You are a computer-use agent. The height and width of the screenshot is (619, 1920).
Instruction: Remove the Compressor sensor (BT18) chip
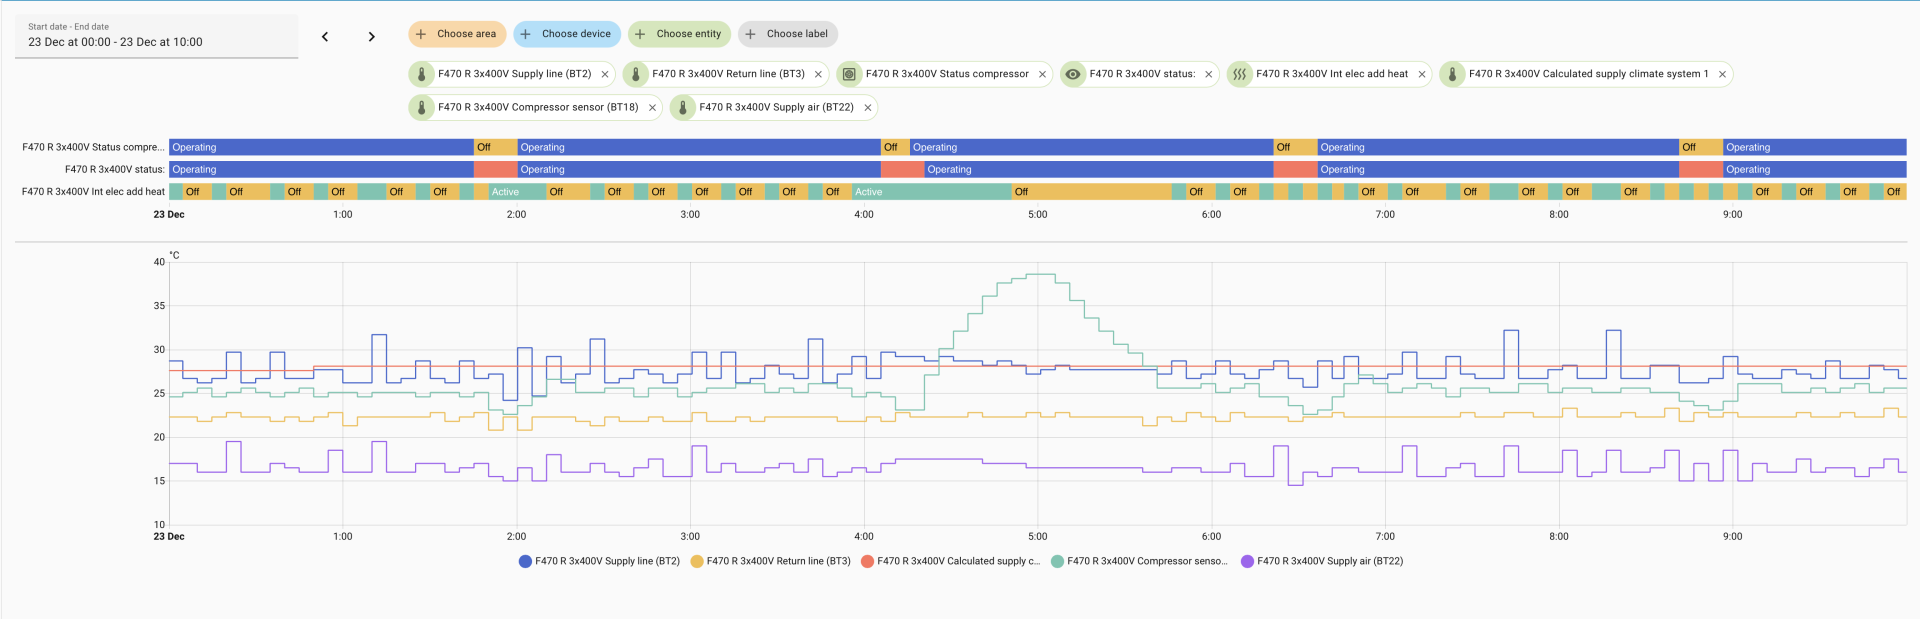(652, 108)
